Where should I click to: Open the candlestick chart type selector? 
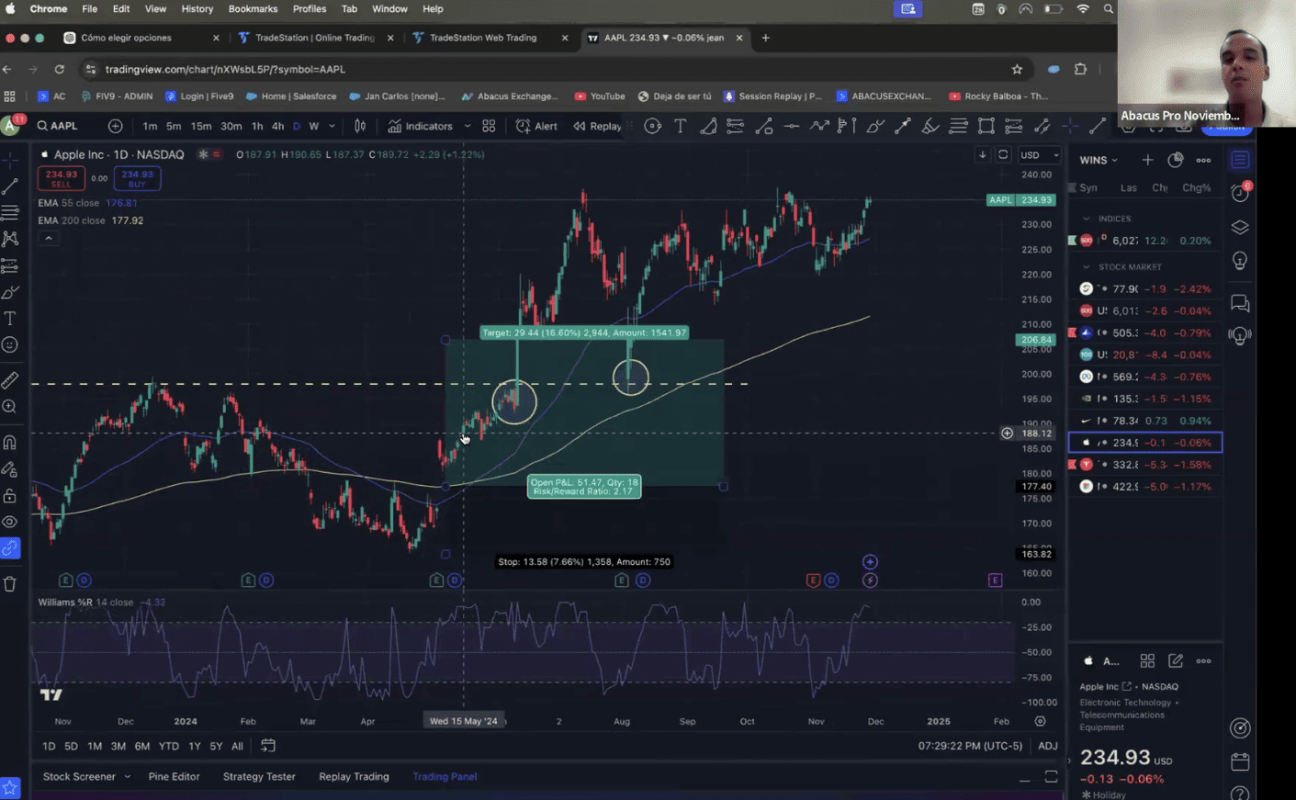[360, 126]
